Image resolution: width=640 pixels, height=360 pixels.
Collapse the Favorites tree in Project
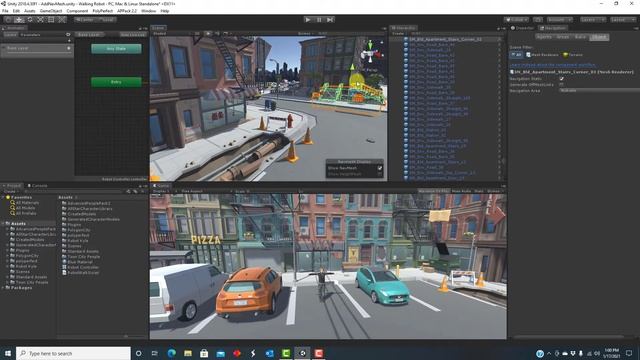(x=3, y=197)
